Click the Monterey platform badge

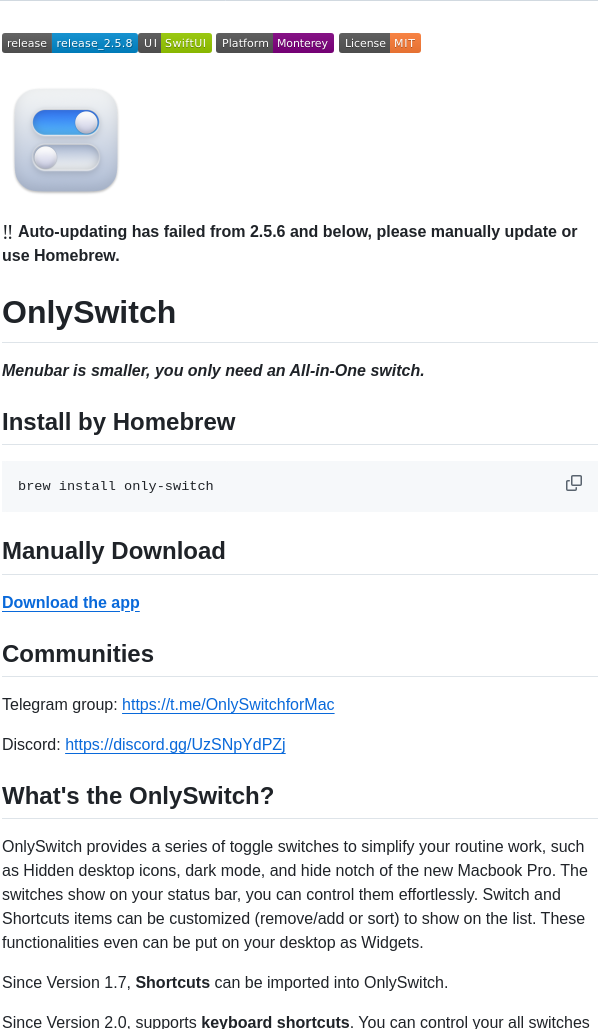(x=302, y=43)
